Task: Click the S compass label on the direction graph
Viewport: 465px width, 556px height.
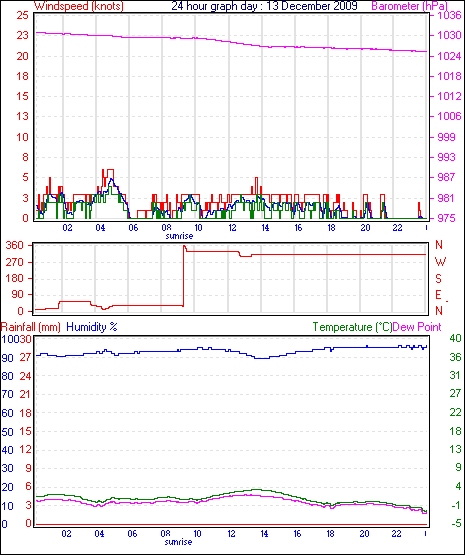Action: click(x=439, y=279)
